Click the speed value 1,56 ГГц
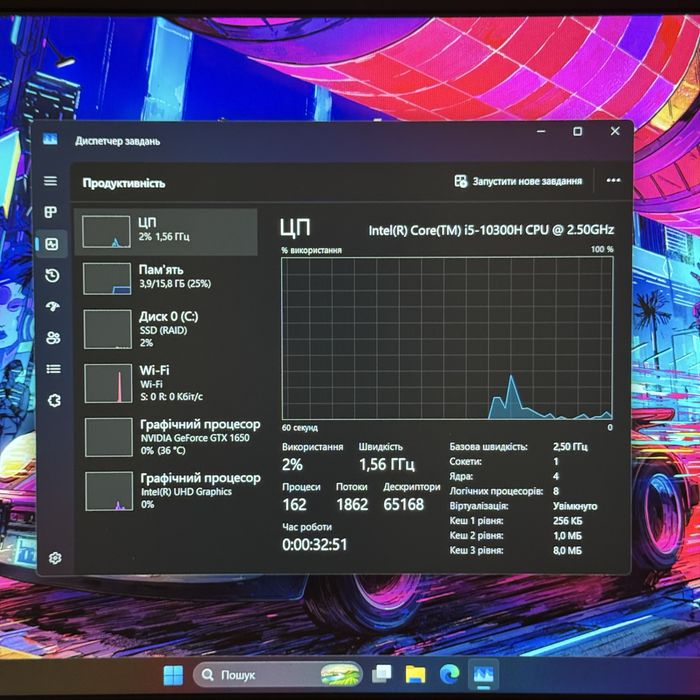Screen dimensions: 700x700 387,465
